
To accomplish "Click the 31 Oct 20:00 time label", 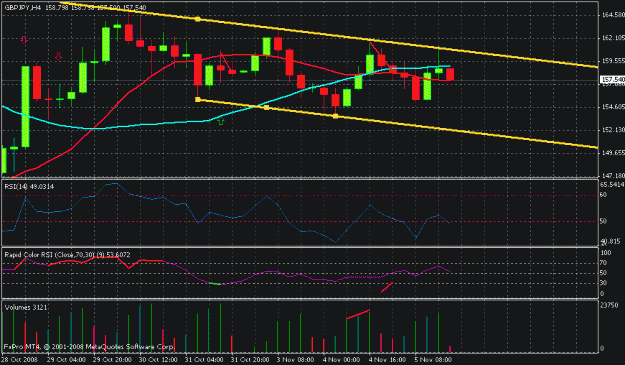I will pyautogui.click(x=250, y=359).
